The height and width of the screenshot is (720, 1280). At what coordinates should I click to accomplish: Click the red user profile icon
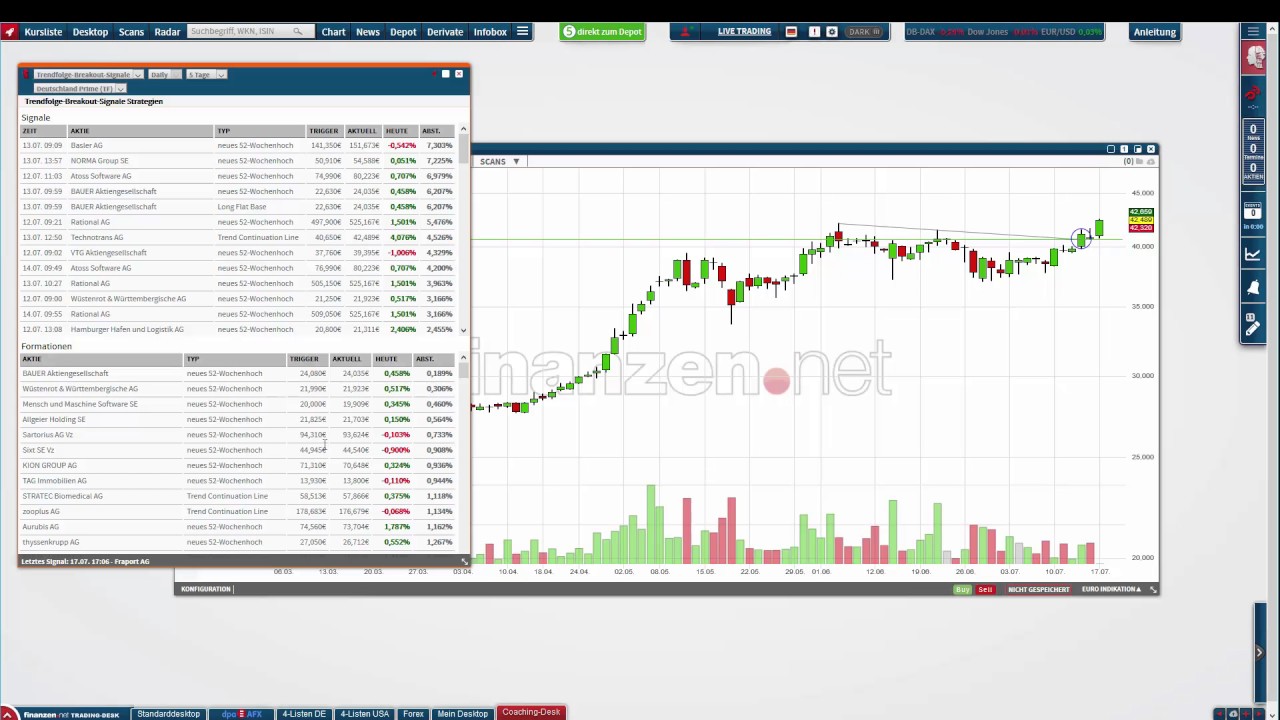click(x=685, y=32)
